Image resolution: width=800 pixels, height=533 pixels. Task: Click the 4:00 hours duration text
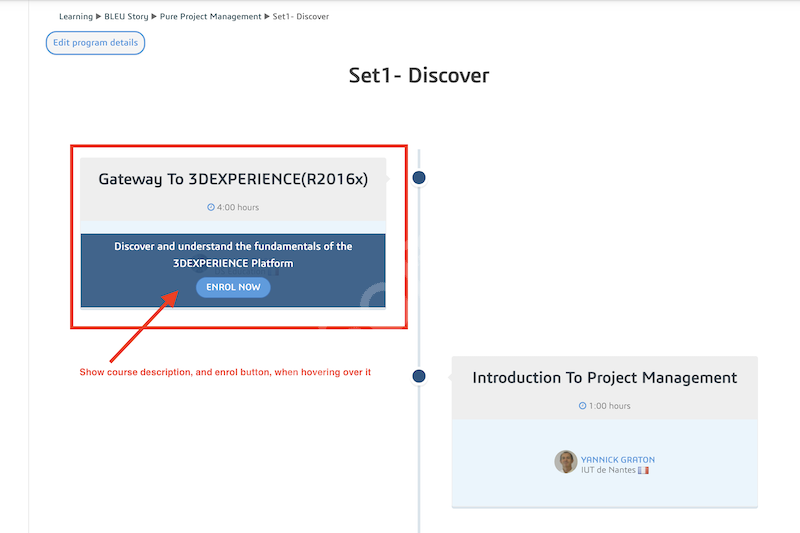(238, 207)
